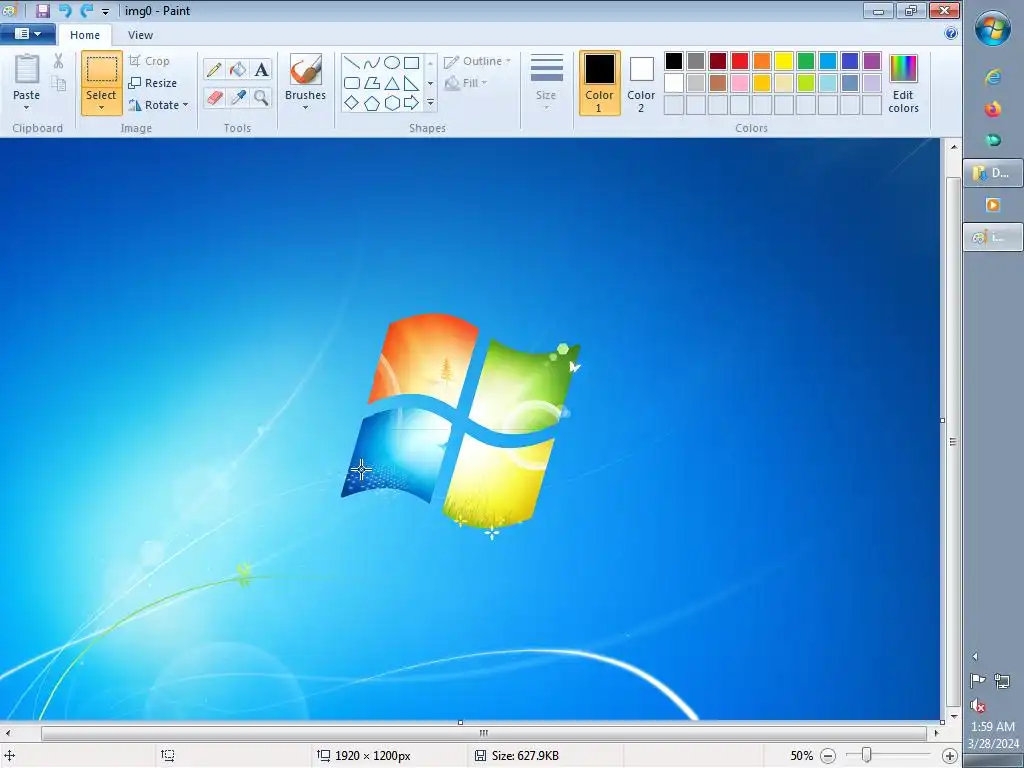Open the Windows Start orb
This screenshot has height=768, width=1024.
pos(993,29)
